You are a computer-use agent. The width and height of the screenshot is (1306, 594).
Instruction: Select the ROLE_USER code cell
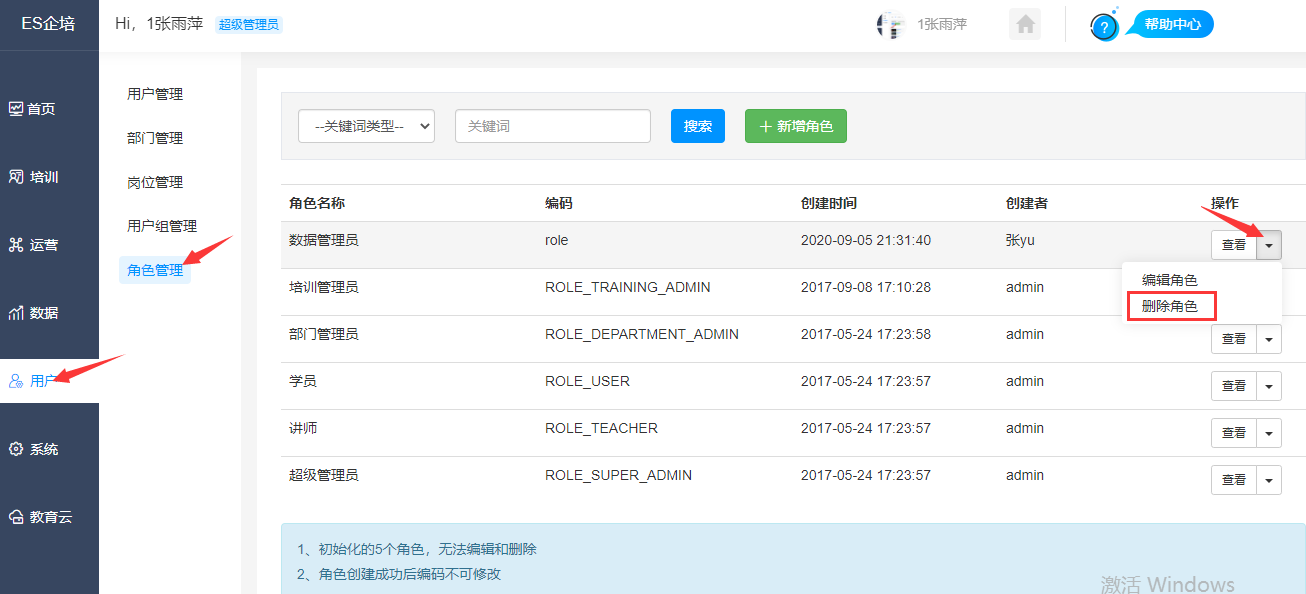[x=588, y=381]
